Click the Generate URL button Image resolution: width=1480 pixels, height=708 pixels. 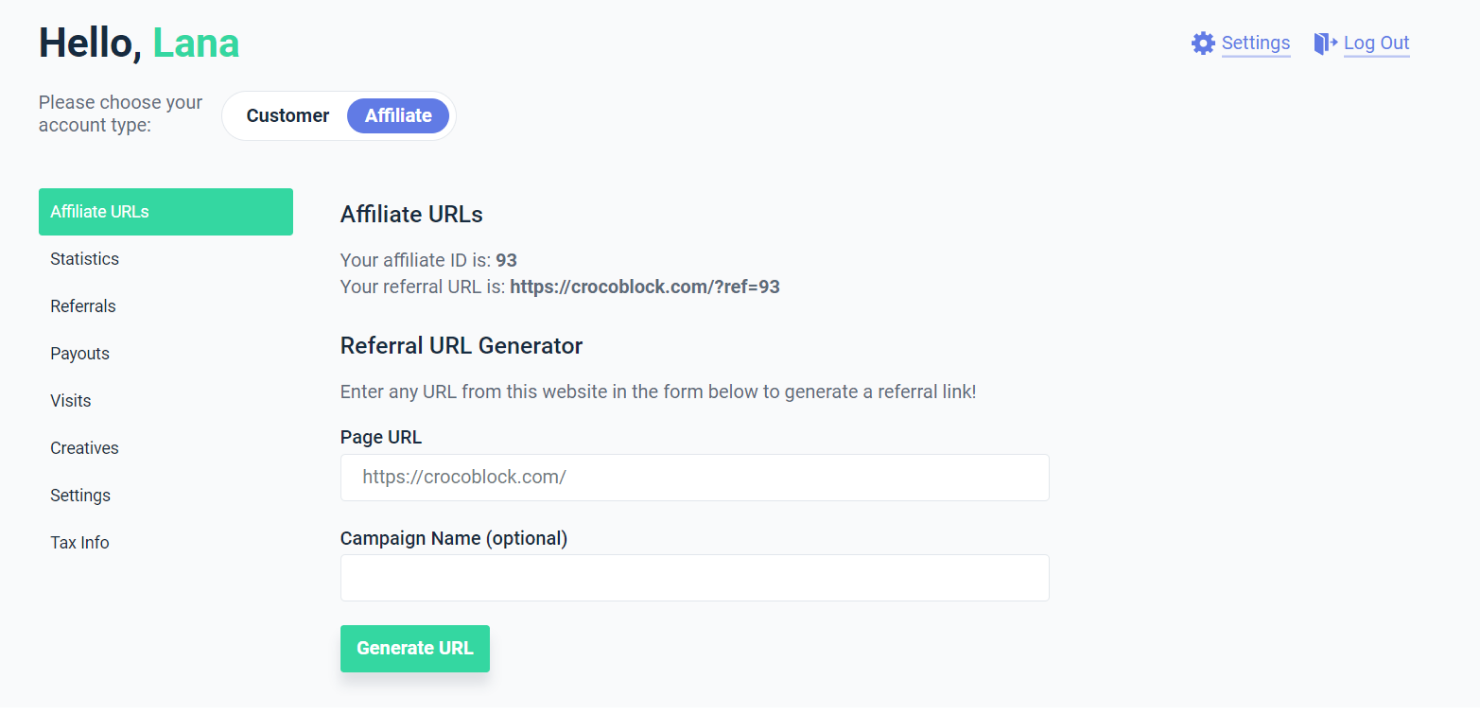click(415, 648)
